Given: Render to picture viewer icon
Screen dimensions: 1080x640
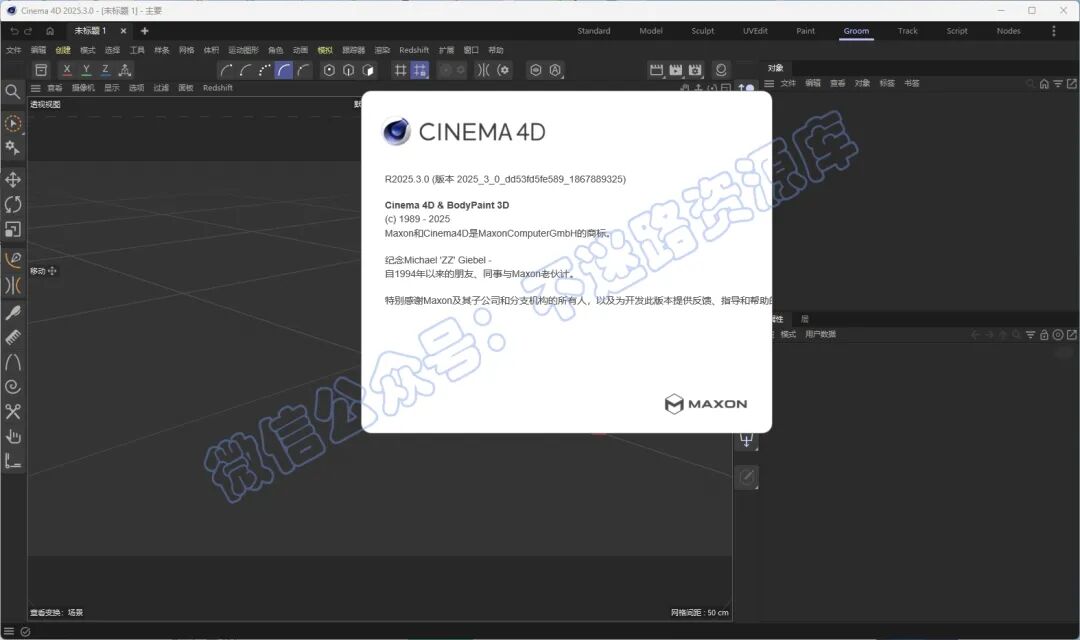Looking at the screenshot, I should tap(676, 70).
